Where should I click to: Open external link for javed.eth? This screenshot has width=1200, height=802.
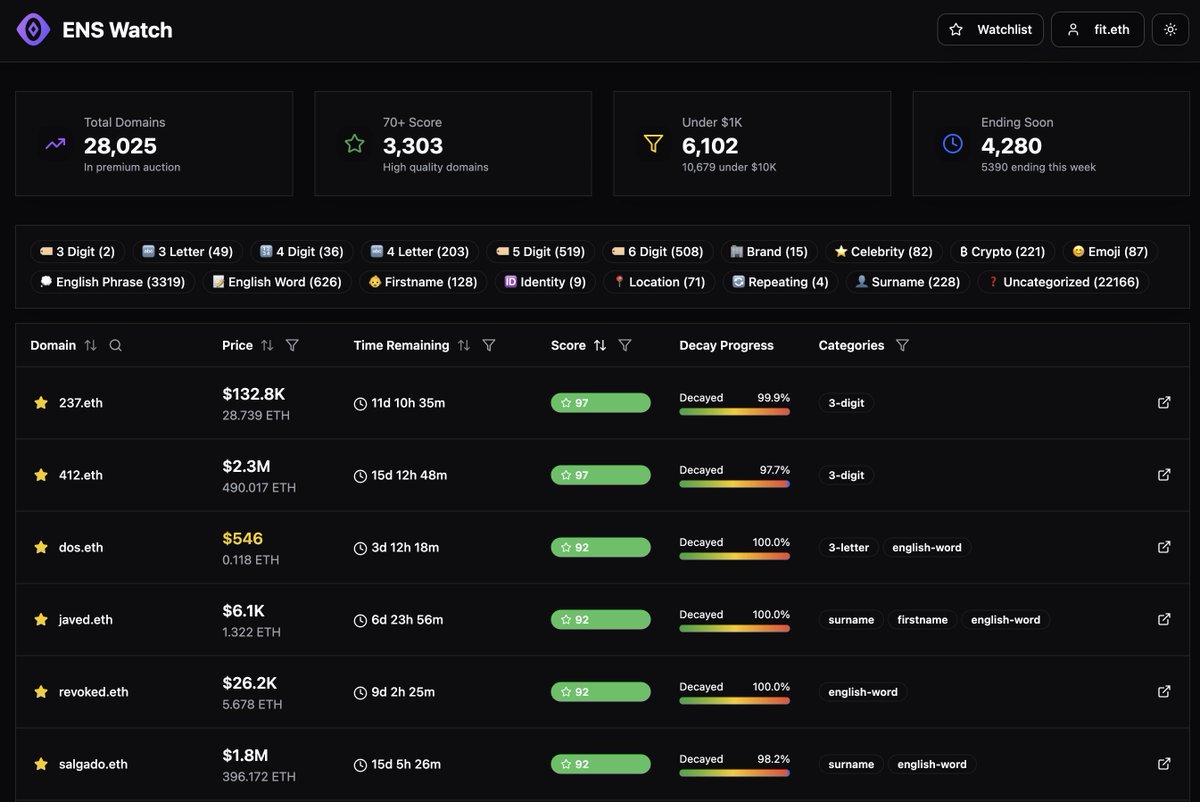[x=1164, y=620]
